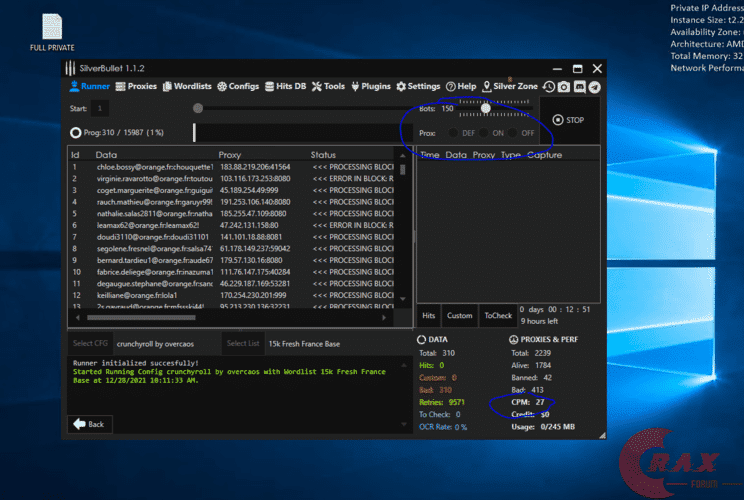Click the Back button
744x500 pixels.
tap(90, 424)
